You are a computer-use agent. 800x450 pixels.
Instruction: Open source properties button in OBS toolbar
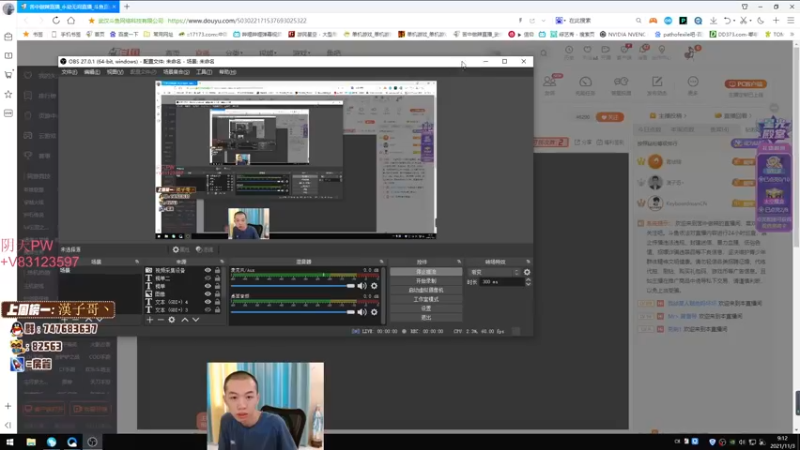point(181,249)
